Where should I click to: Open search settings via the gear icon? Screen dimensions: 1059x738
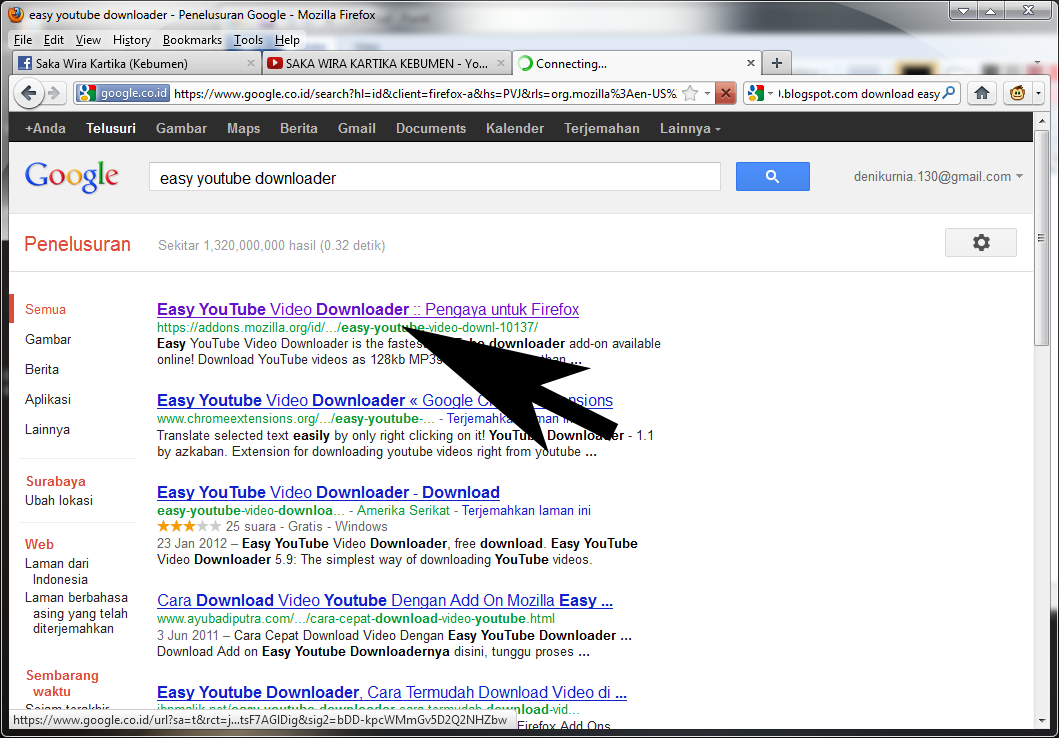click(980, 242)
